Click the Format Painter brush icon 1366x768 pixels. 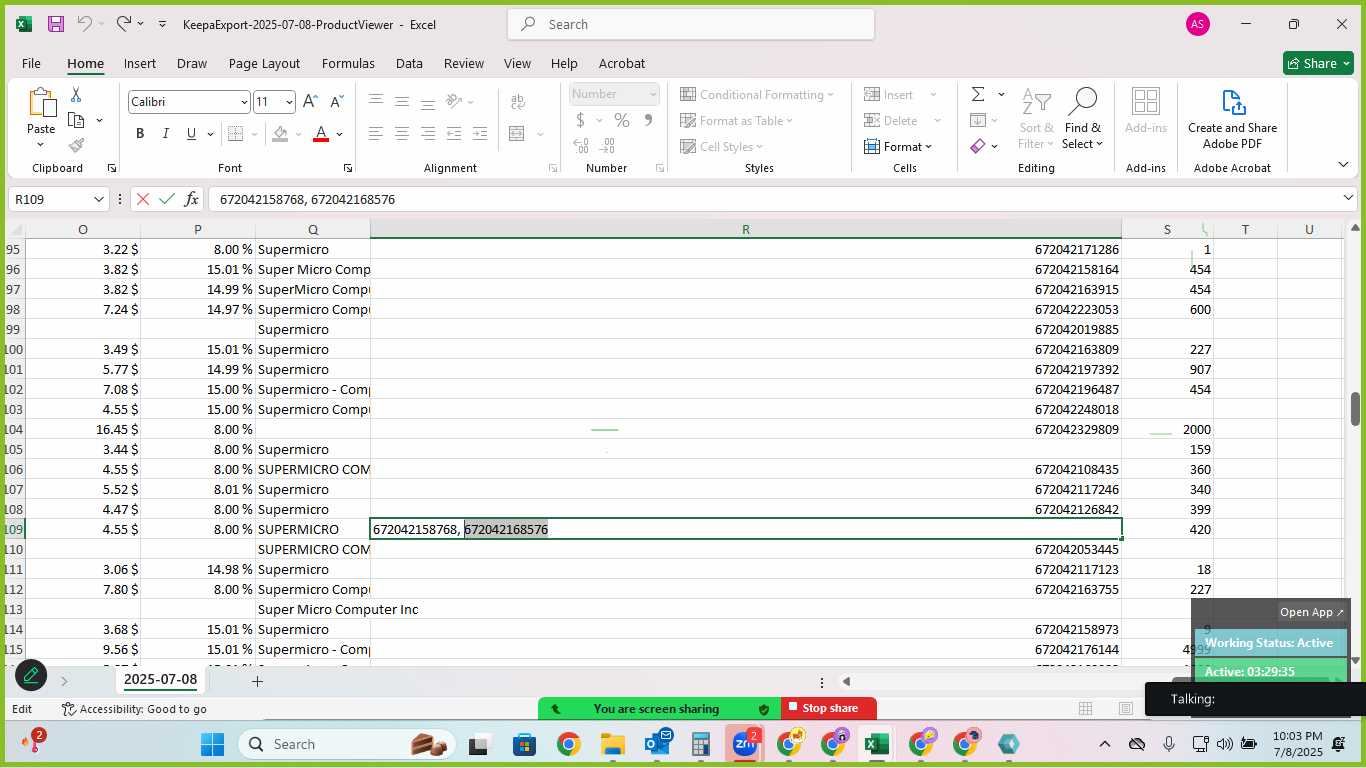pyautogui.click(x=76, y=145)
